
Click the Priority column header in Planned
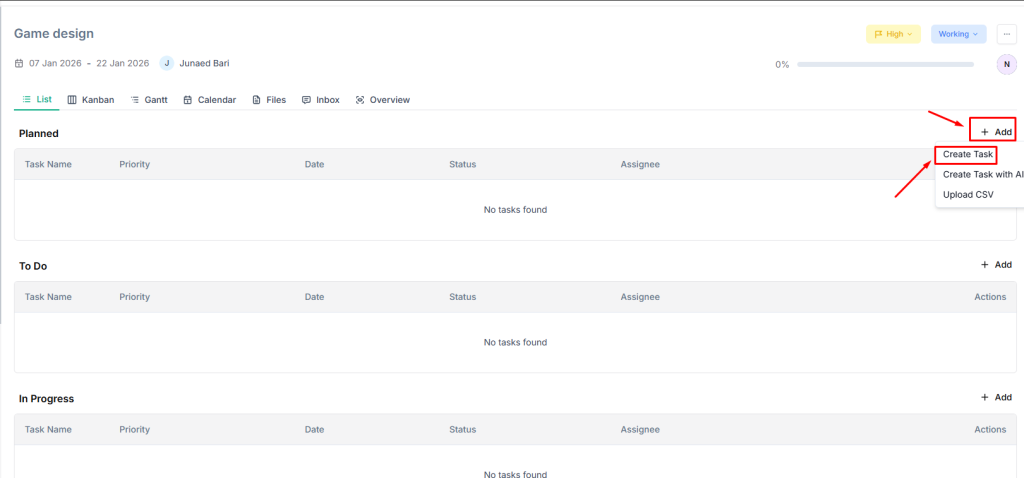135,164
